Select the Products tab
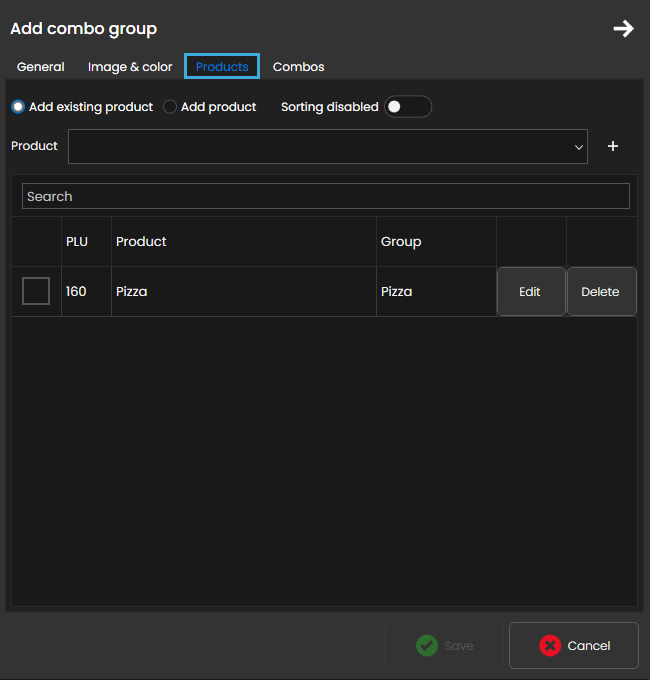 click(x=222, y=67)
